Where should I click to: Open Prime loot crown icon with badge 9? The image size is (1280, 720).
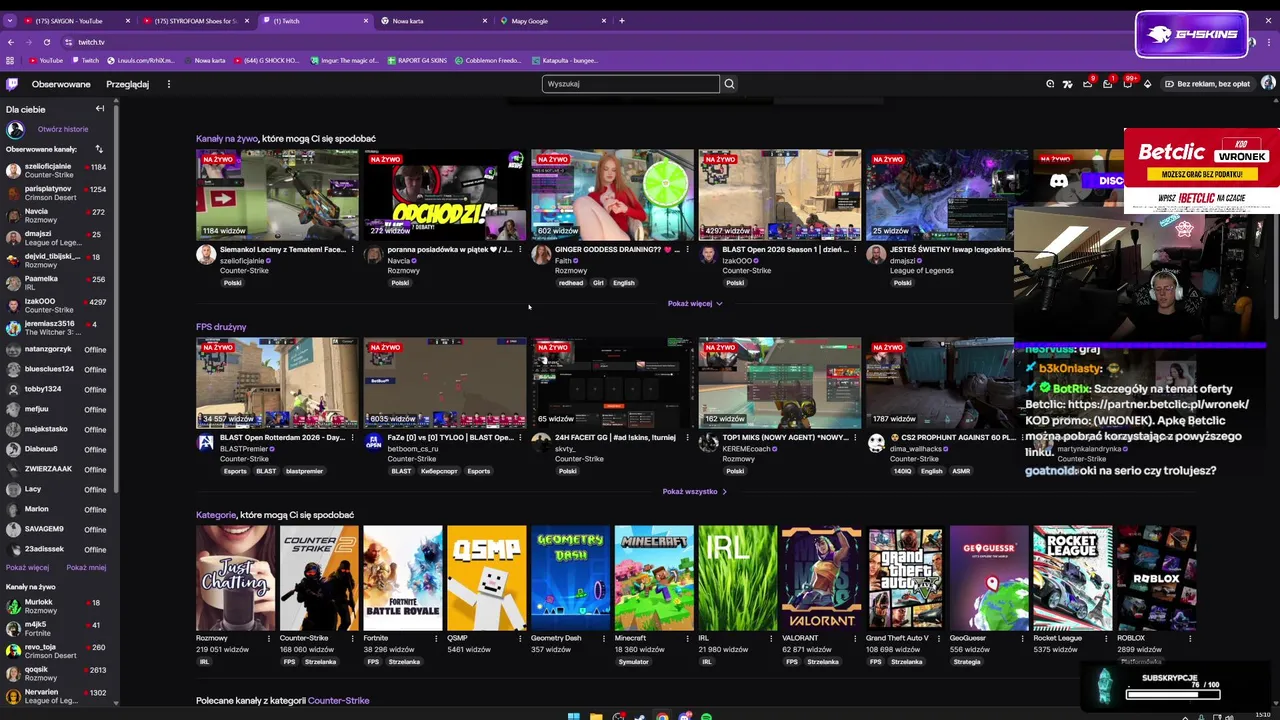1088,84
